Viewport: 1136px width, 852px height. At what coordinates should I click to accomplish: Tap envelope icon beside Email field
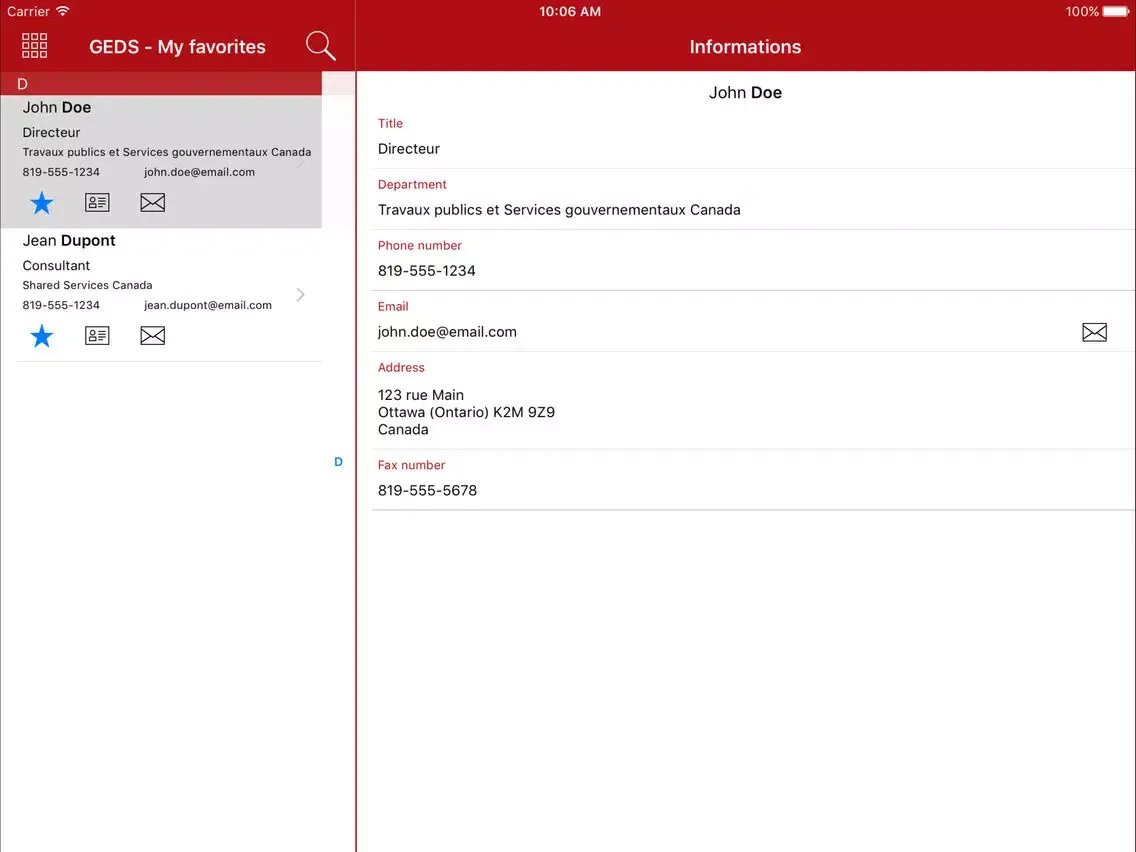click(x=1094, y=332)
